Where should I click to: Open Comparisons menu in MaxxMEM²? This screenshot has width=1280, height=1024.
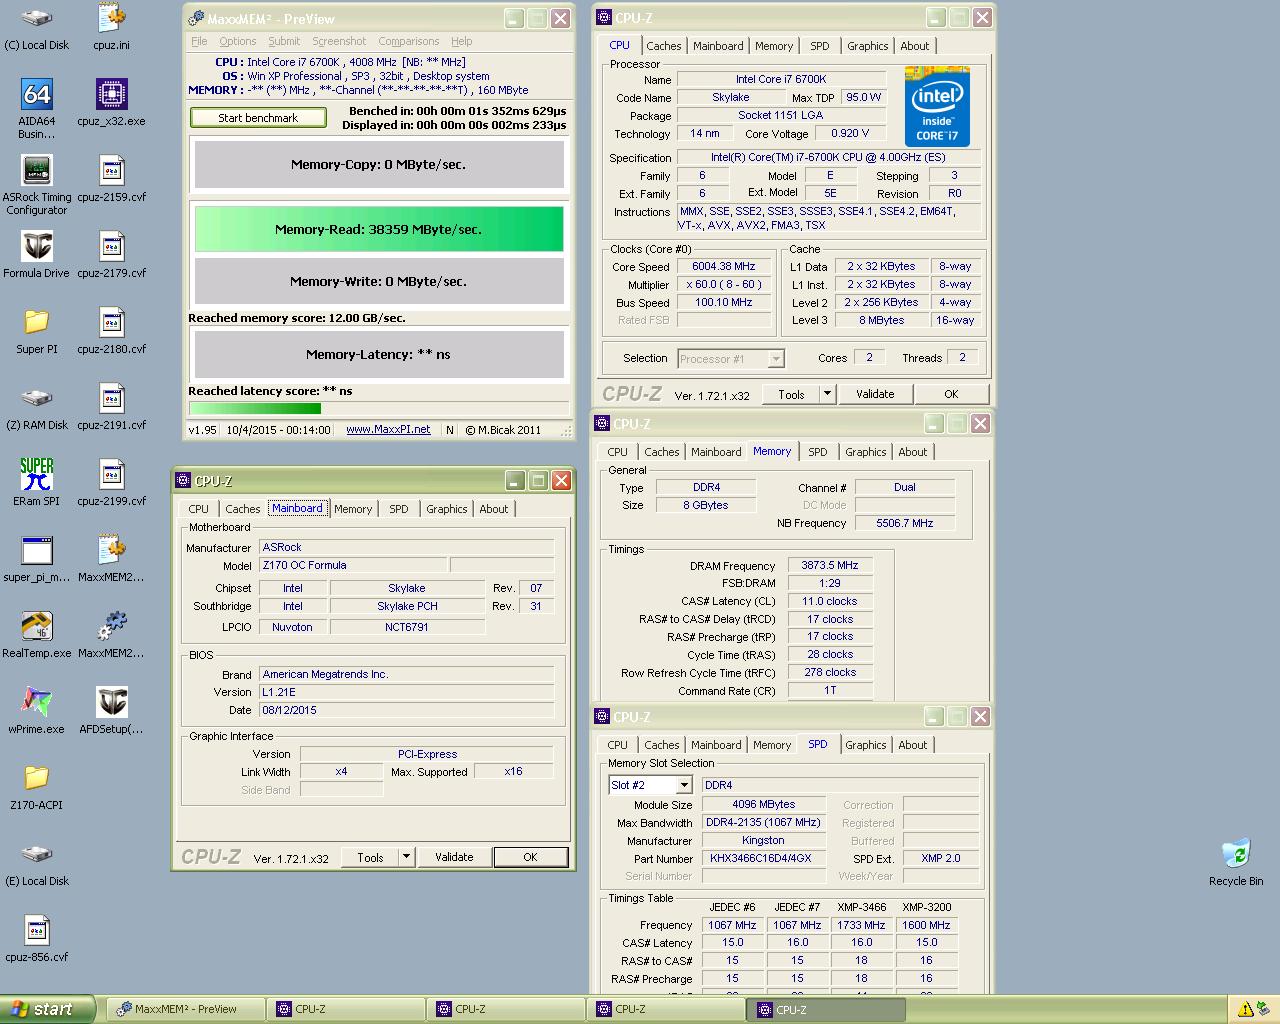click(409, 41)
